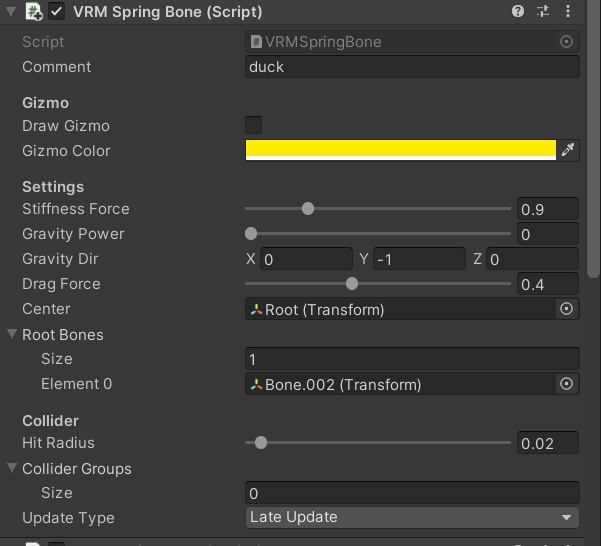Collapse the VRM Spring Bone component foldout
The height and width of the screenshot is (546, 601).
(12, 12)
